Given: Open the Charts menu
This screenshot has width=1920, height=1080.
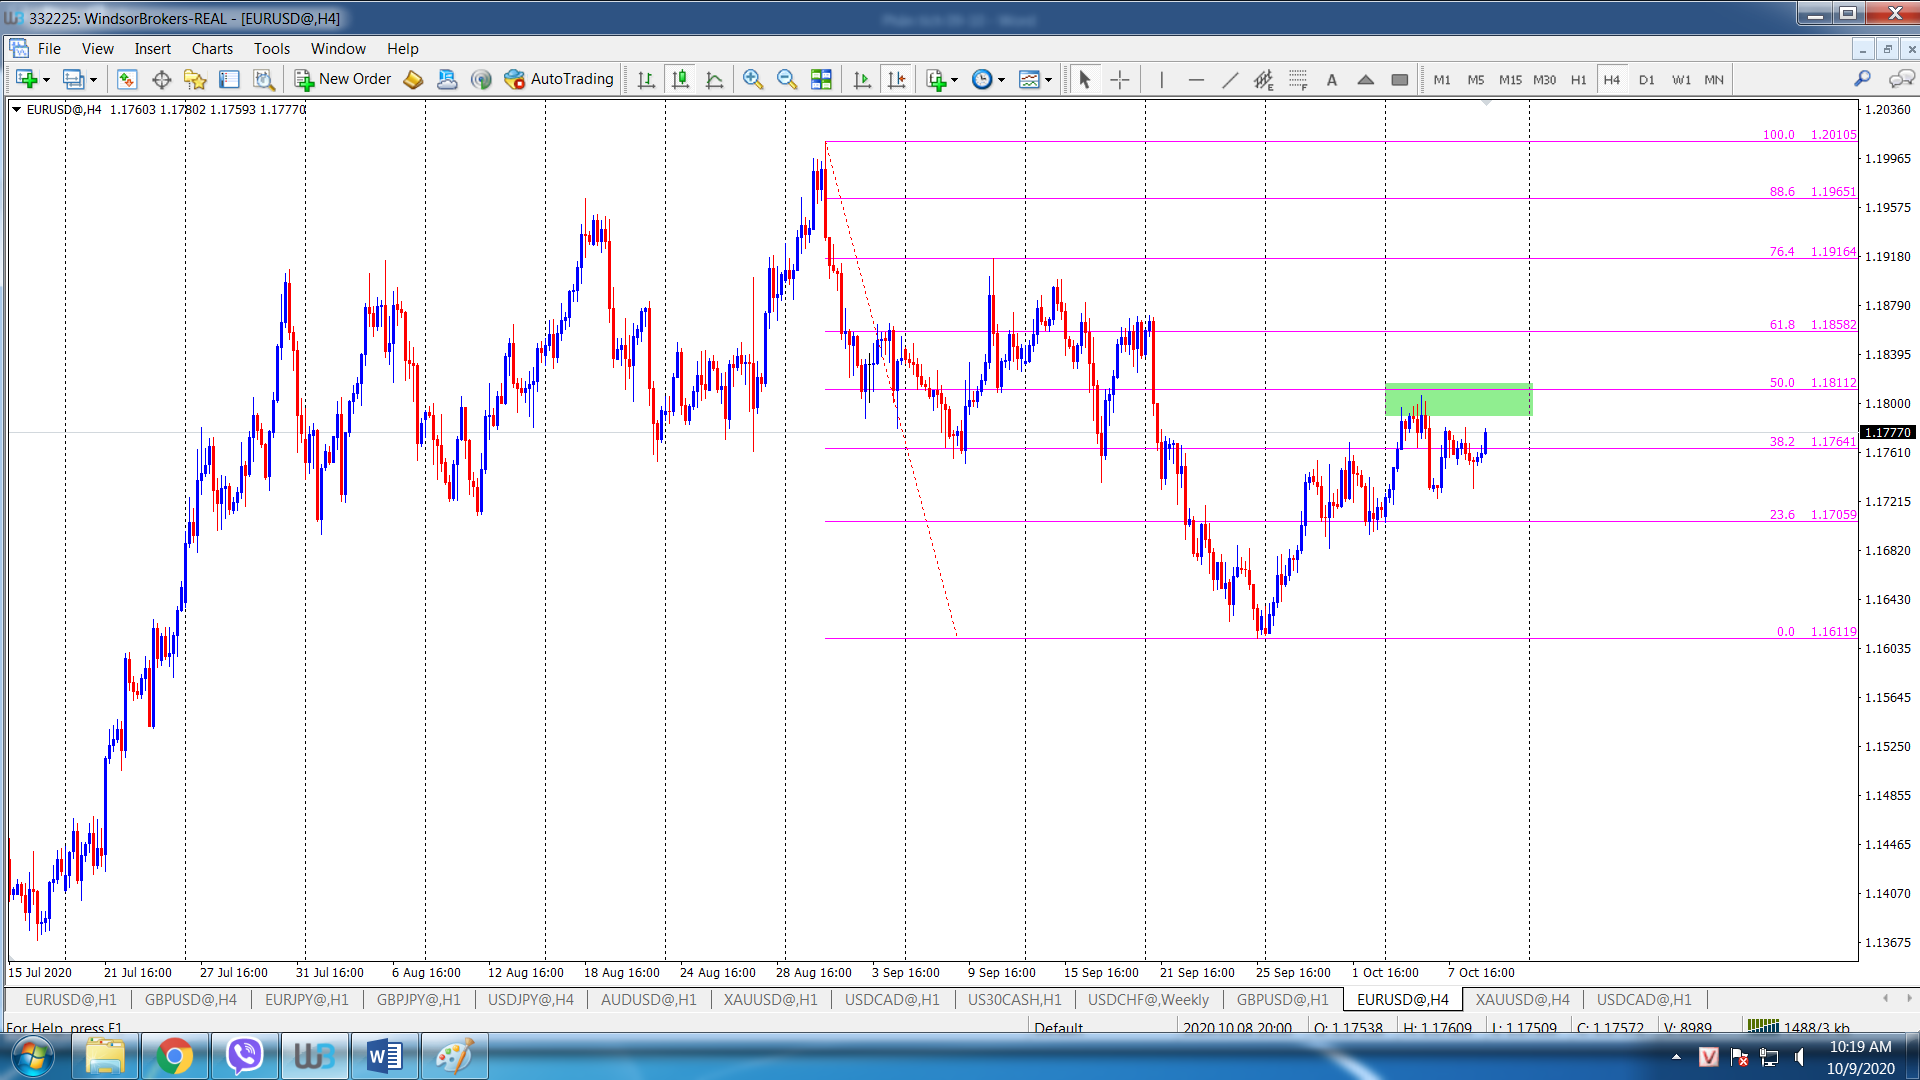Looking at the screenshot, I should pyautogui.click(x=212, y=48).
